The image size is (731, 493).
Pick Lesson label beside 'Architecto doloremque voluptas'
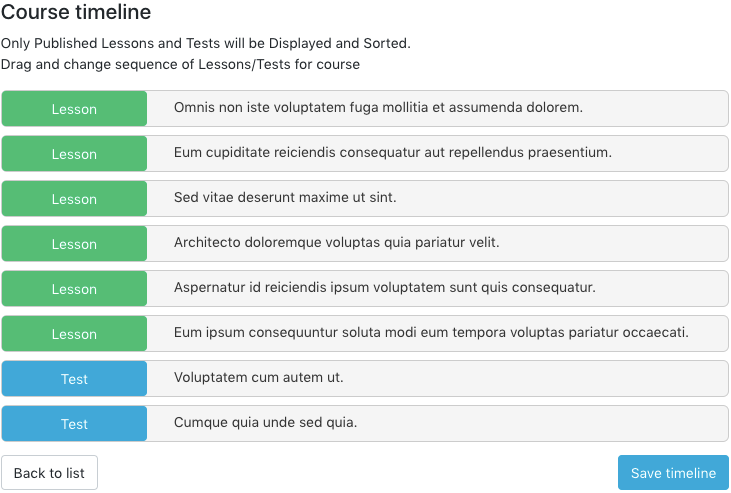click(74, 244)
